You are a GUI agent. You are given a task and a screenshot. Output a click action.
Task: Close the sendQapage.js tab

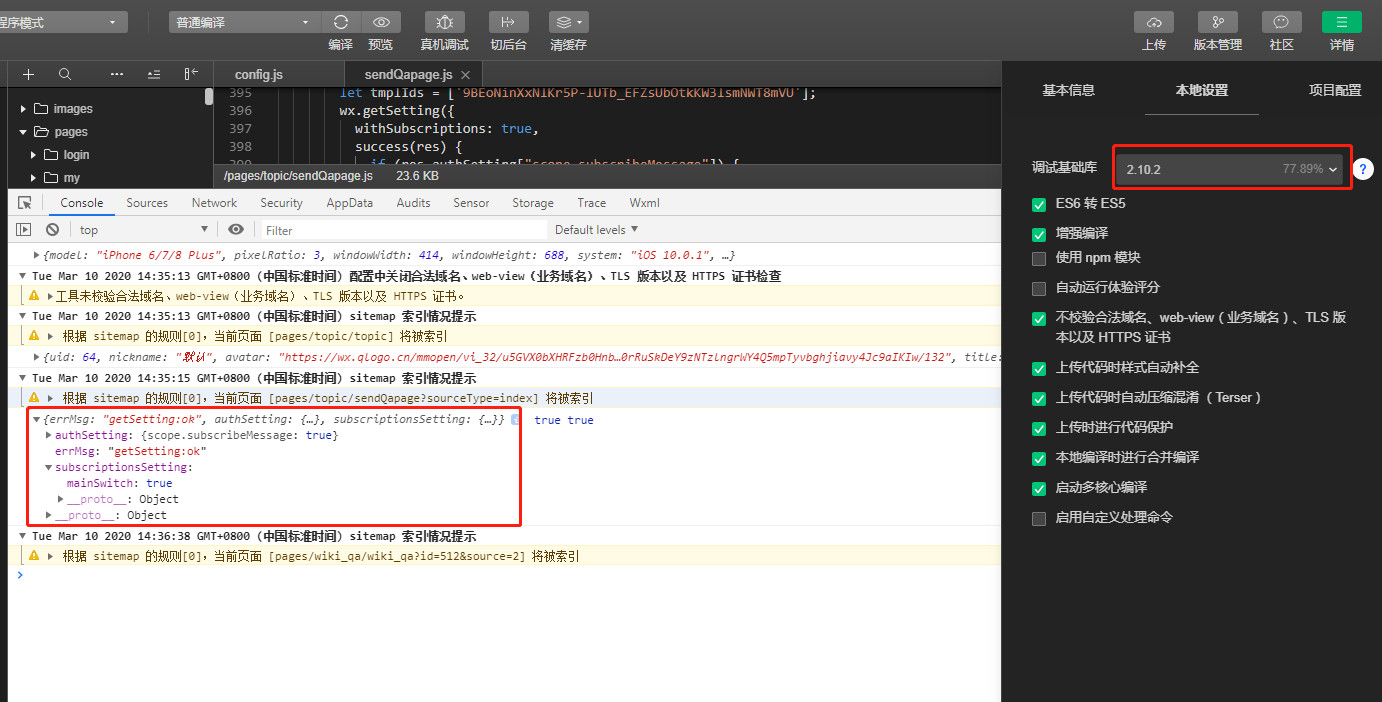point(466,75)
